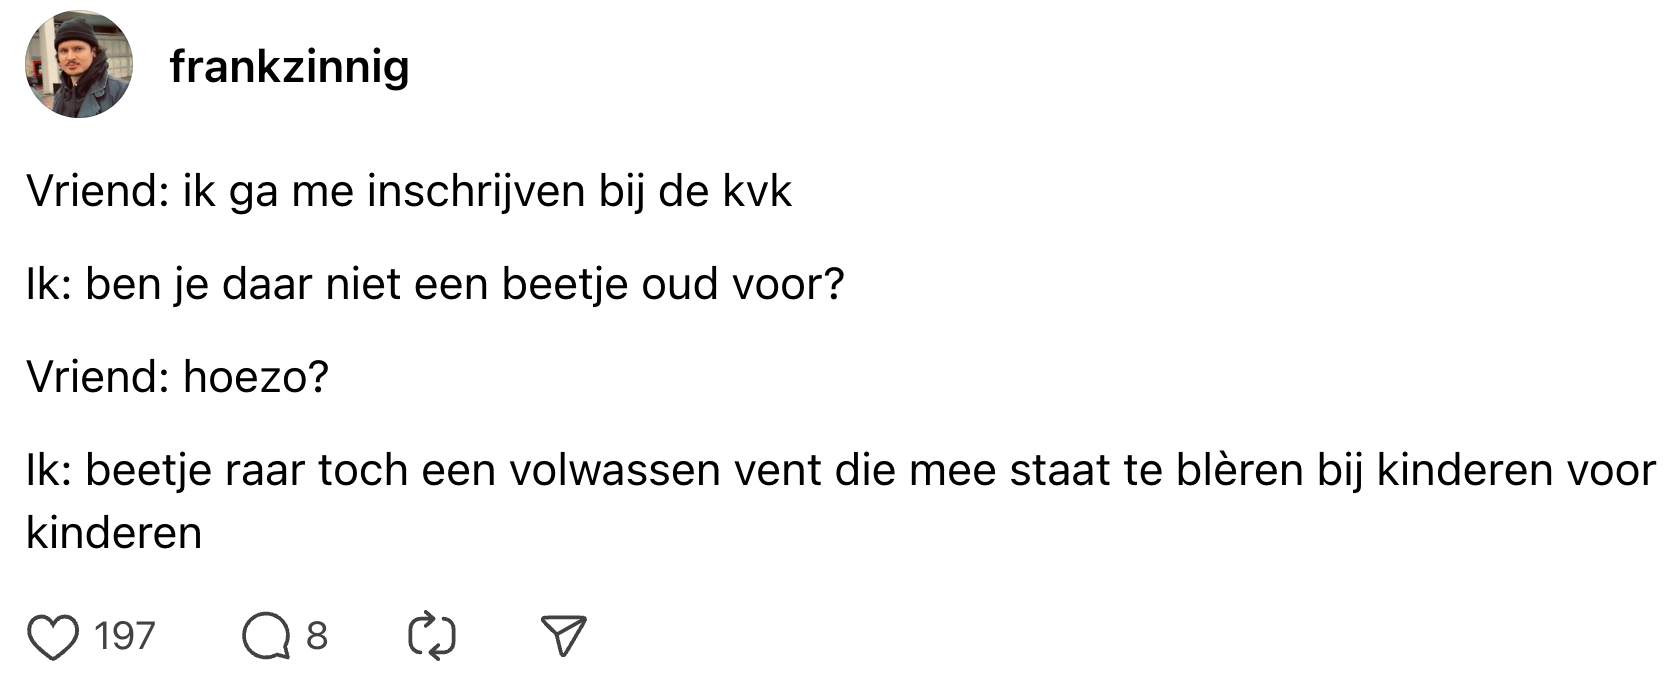1678x680 pixels.
Task: Click the lone "kinderen" on the last line
Action: [114, 532]
